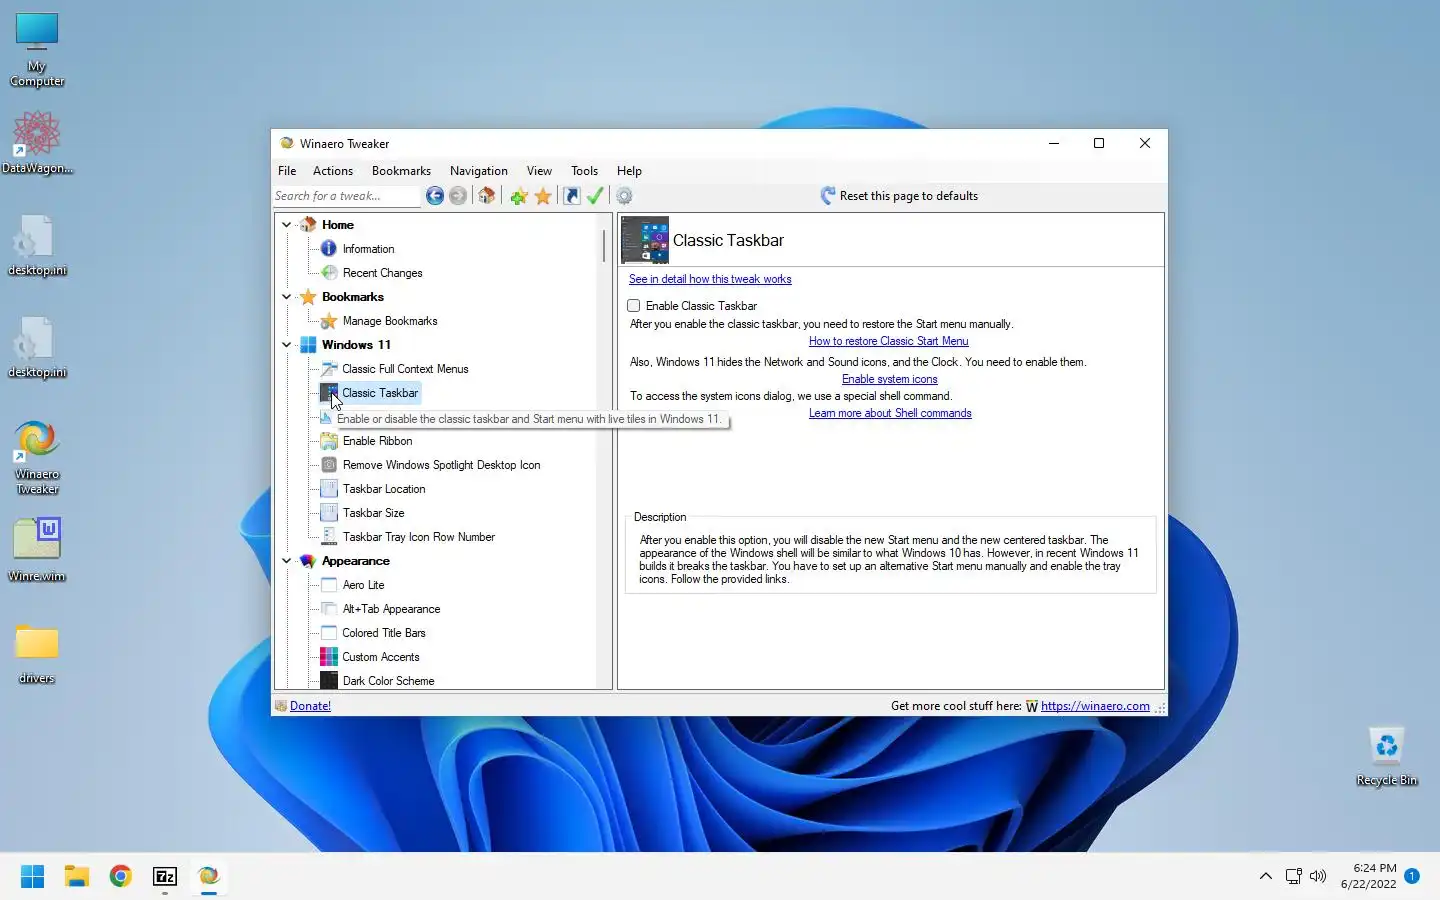The height and width of the screenshot is (900, 1440).
Task: Open the View menu
Action: (x=539, y=171)
